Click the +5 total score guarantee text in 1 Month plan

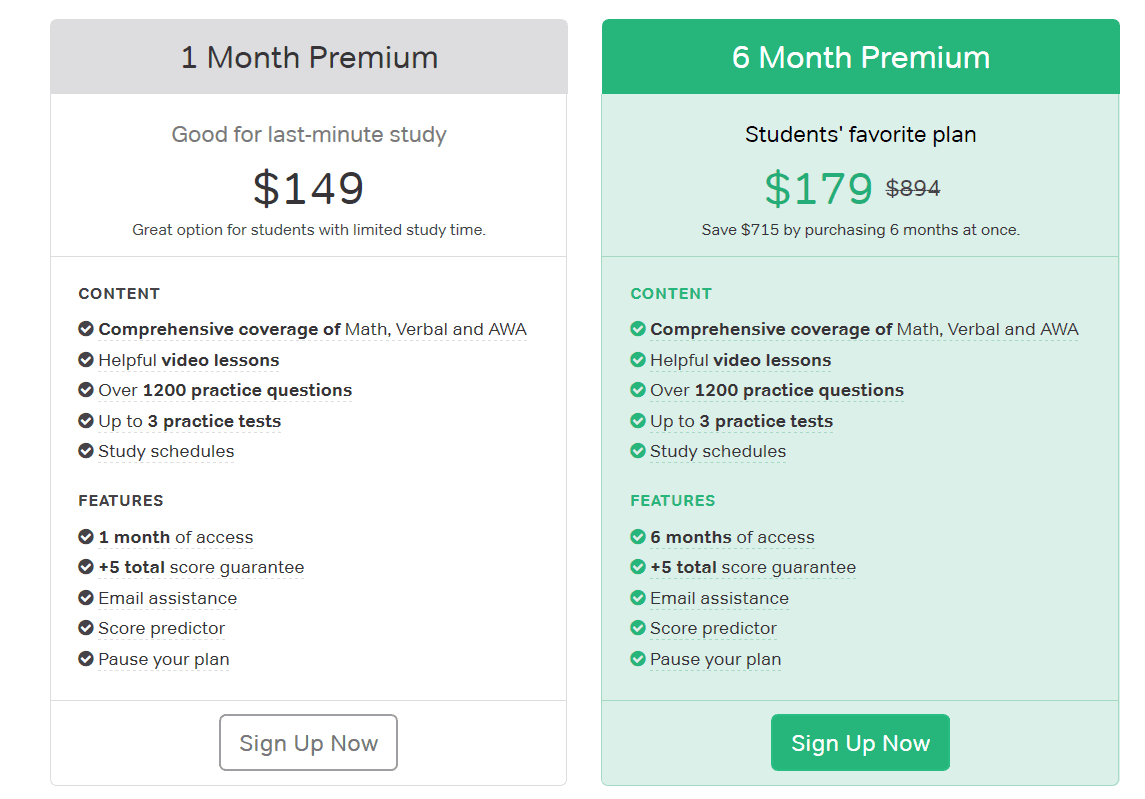click(x=202, y=567)
